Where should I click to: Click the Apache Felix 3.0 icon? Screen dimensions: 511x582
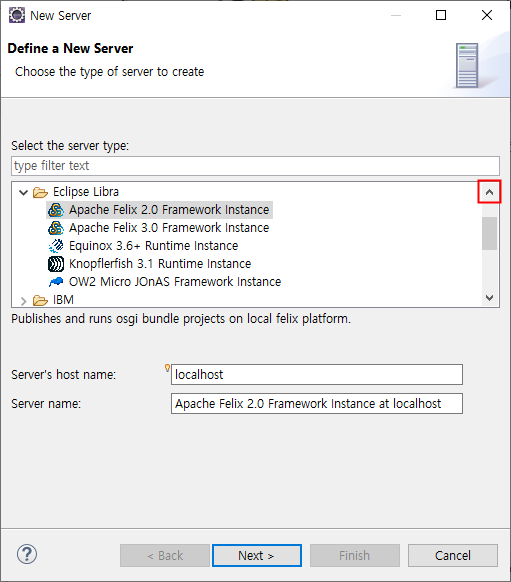click(x=56, y=228)
